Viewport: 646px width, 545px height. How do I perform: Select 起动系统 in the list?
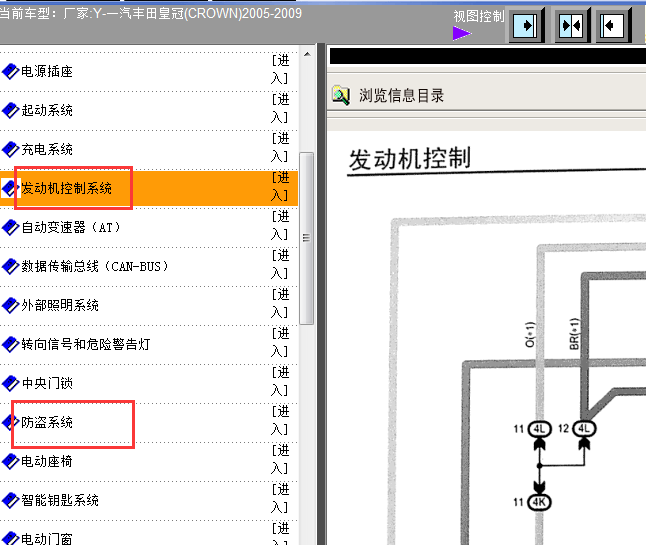(47, 110)
